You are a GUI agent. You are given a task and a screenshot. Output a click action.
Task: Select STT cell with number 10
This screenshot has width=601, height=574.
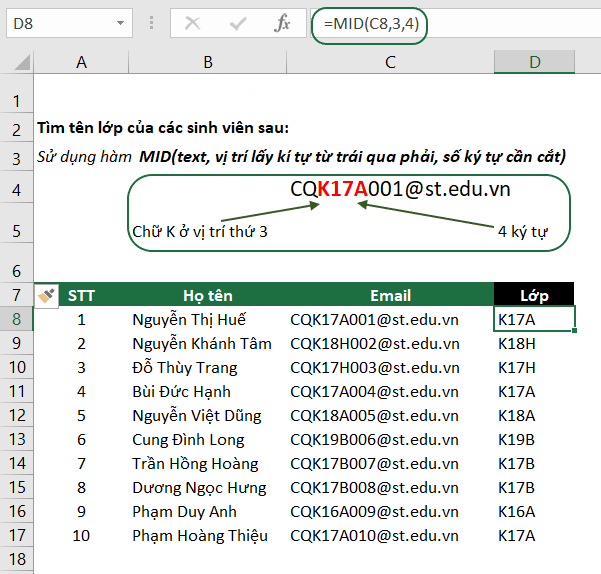click(x=81, y=535)
